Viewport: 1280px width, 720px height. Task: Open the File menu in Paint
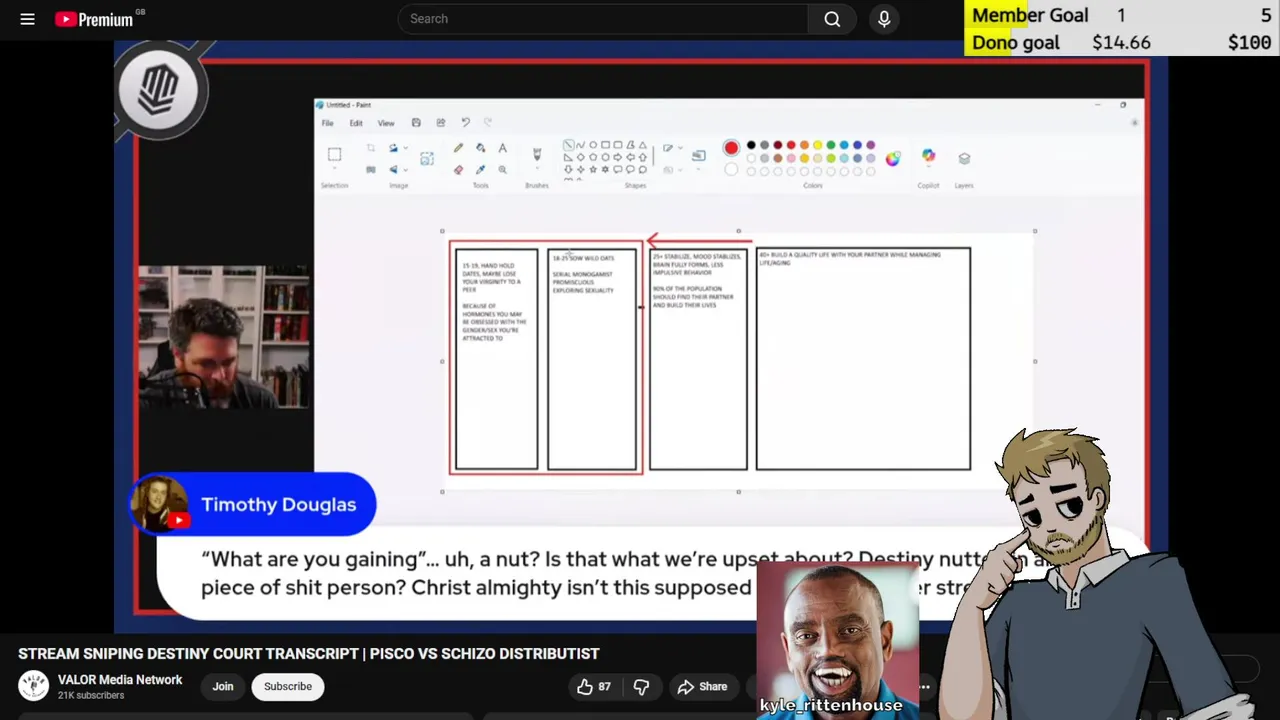[x=328, y=123]
